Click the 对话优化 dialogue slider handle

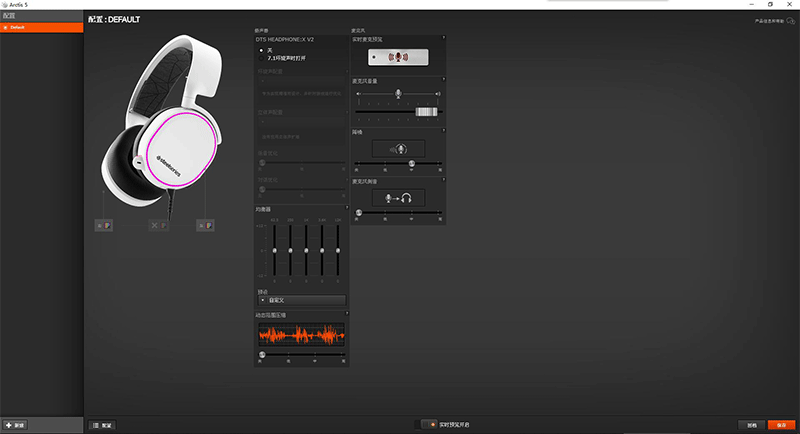(x=262, y=189)
